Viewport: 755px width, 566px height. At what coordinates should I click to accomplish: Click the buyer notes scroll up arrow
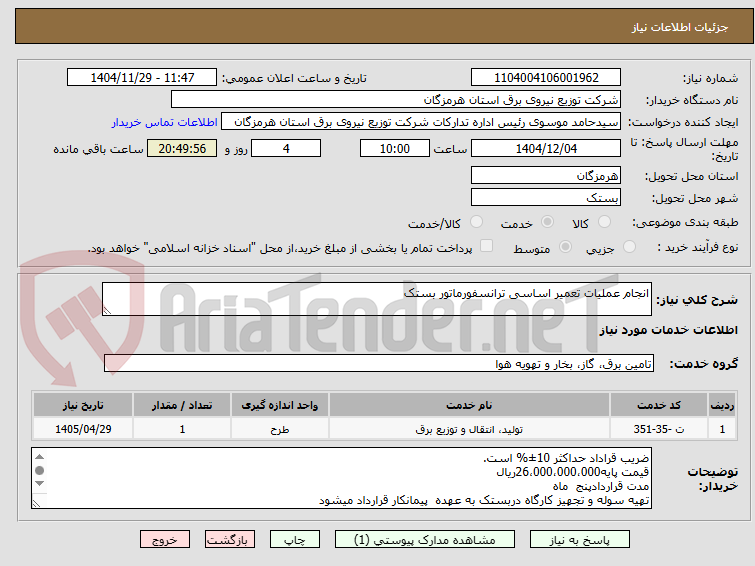[39, 457]
